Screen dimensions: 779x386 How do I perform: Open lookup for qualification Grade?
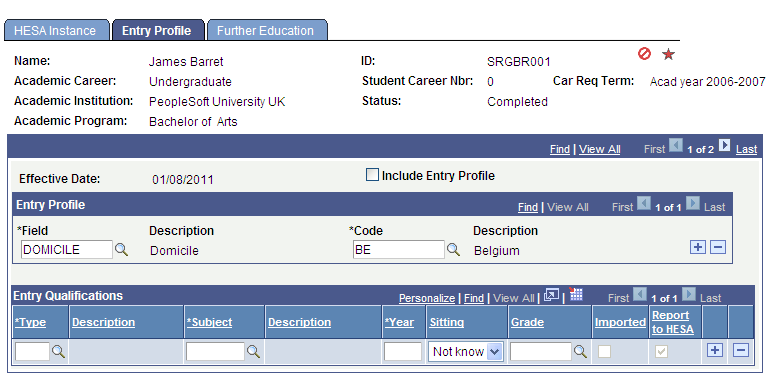click(x=580, y=352)
